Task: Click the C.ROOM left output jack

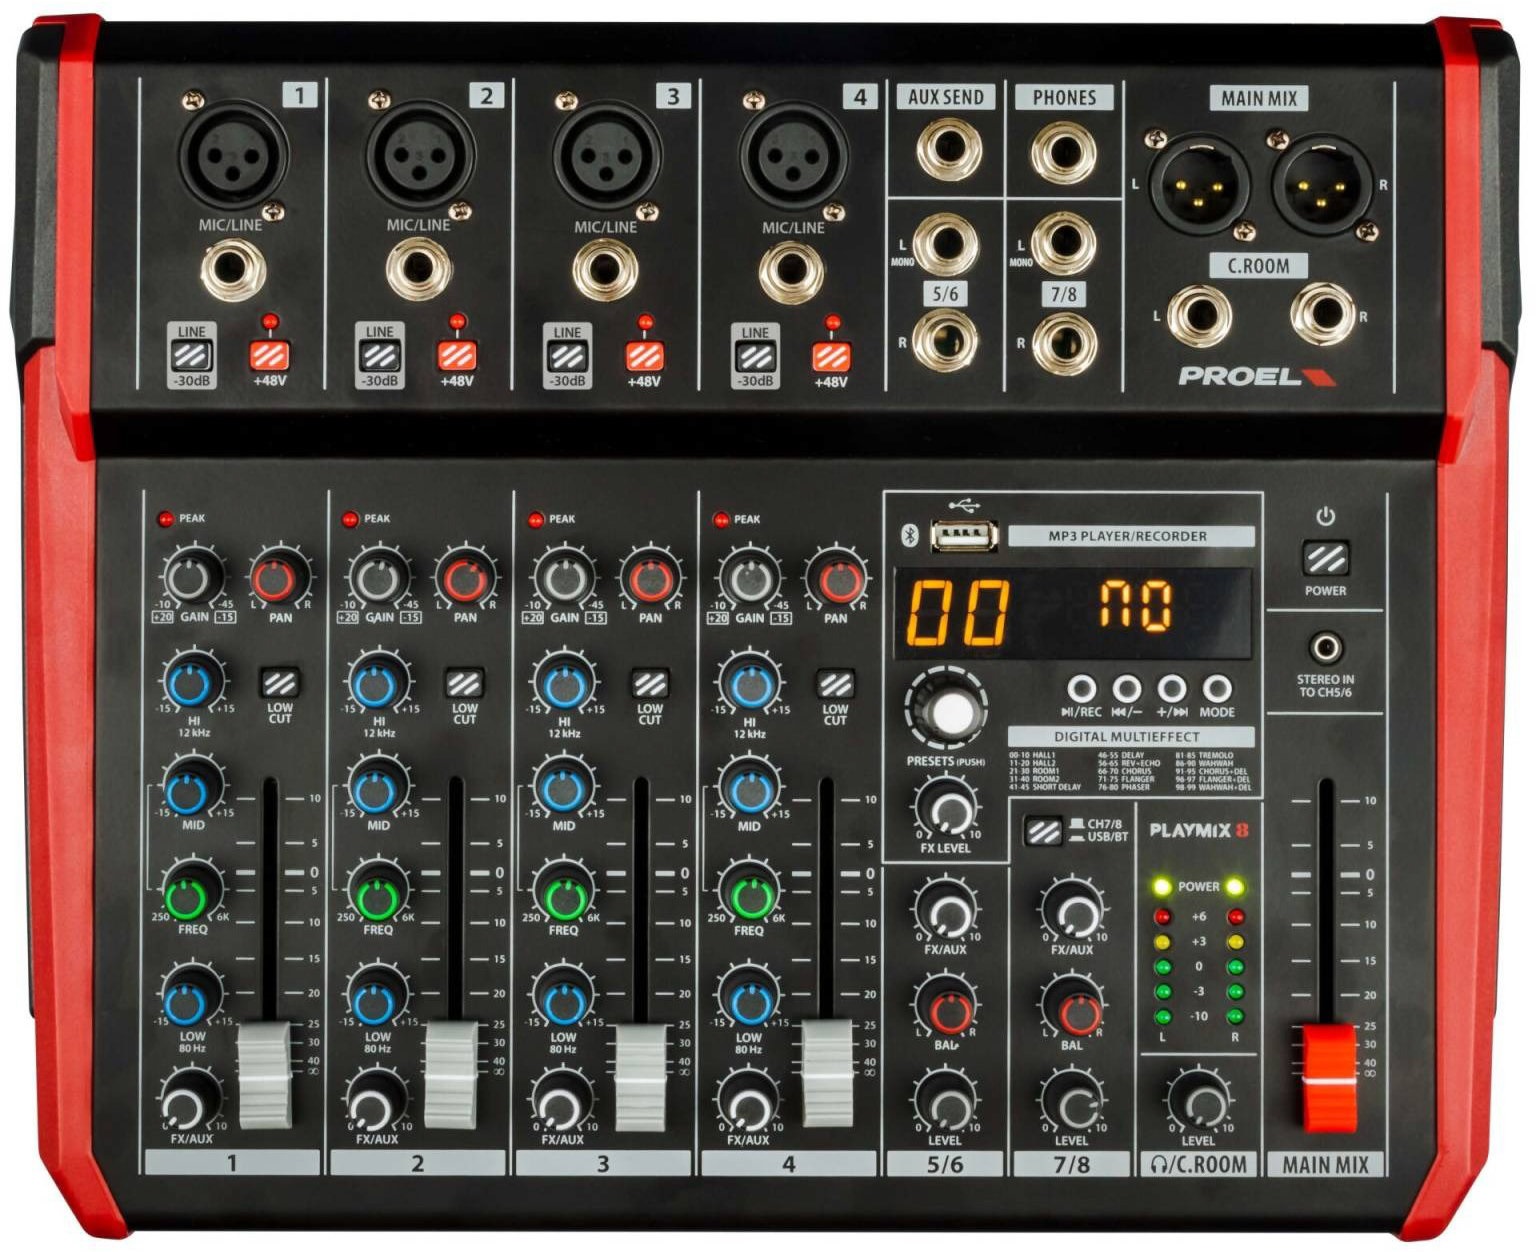Action: [1199, 316]
